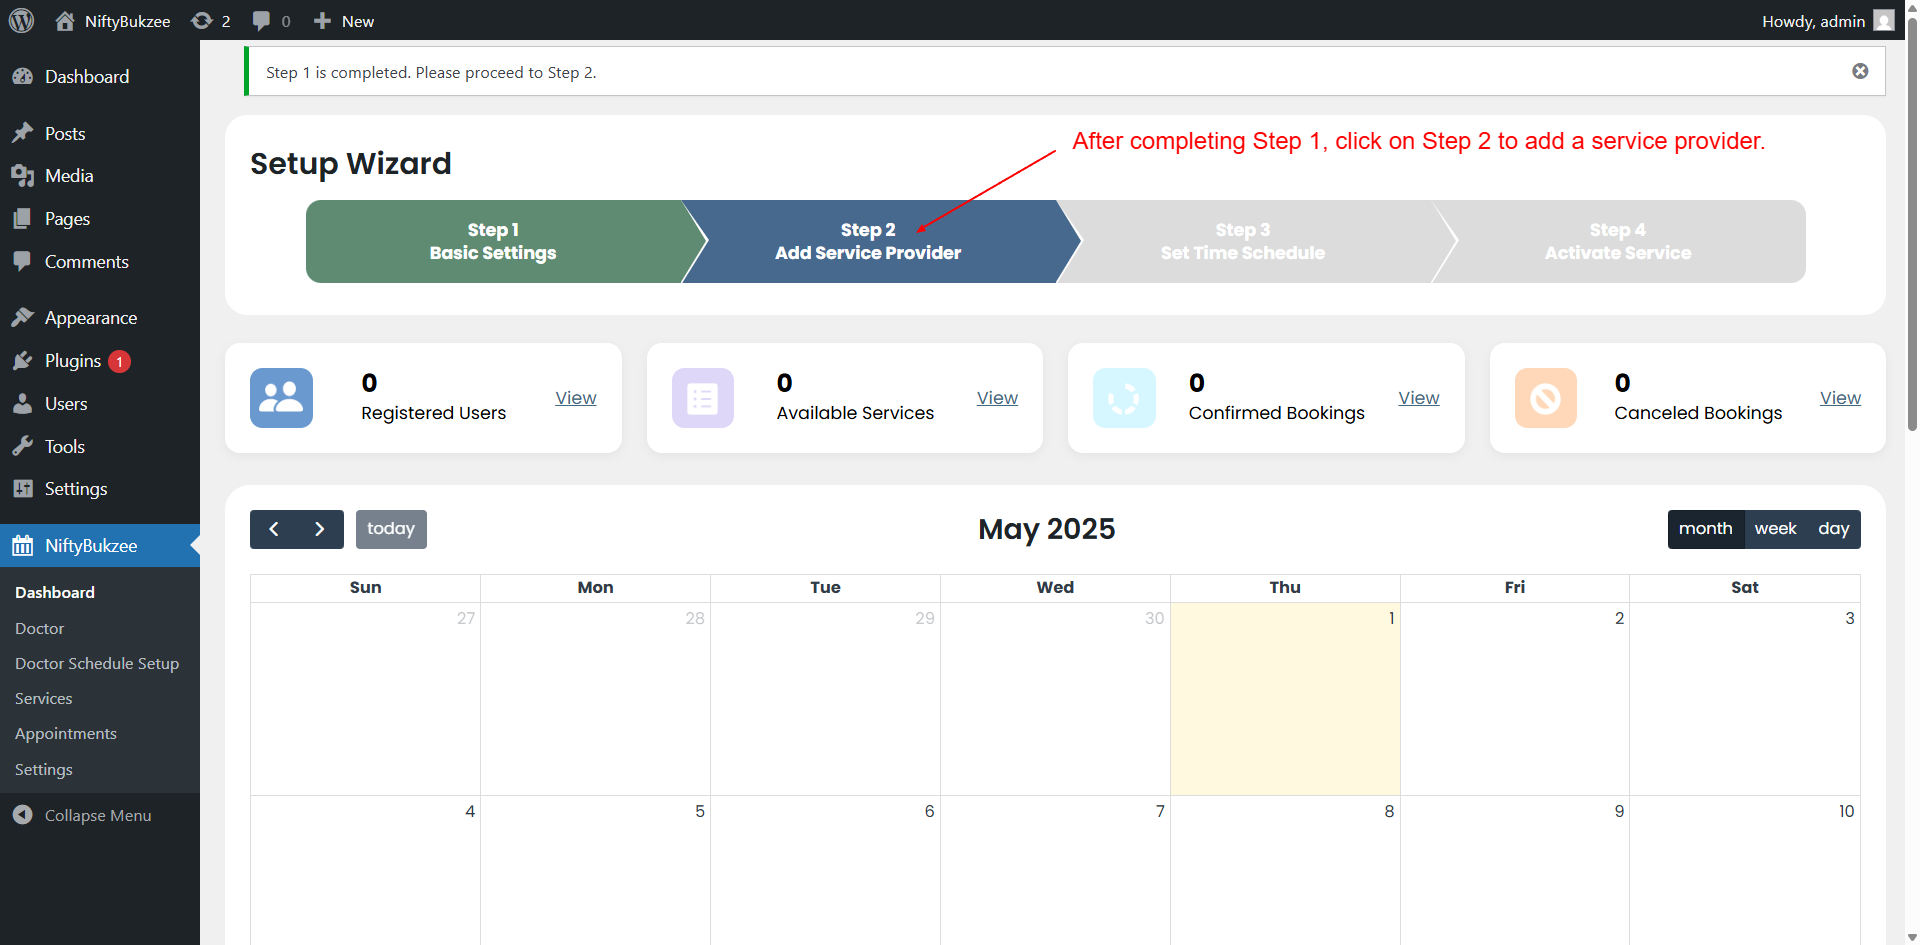View the Available Services link

pyautogui.click(x=997, y=398)
